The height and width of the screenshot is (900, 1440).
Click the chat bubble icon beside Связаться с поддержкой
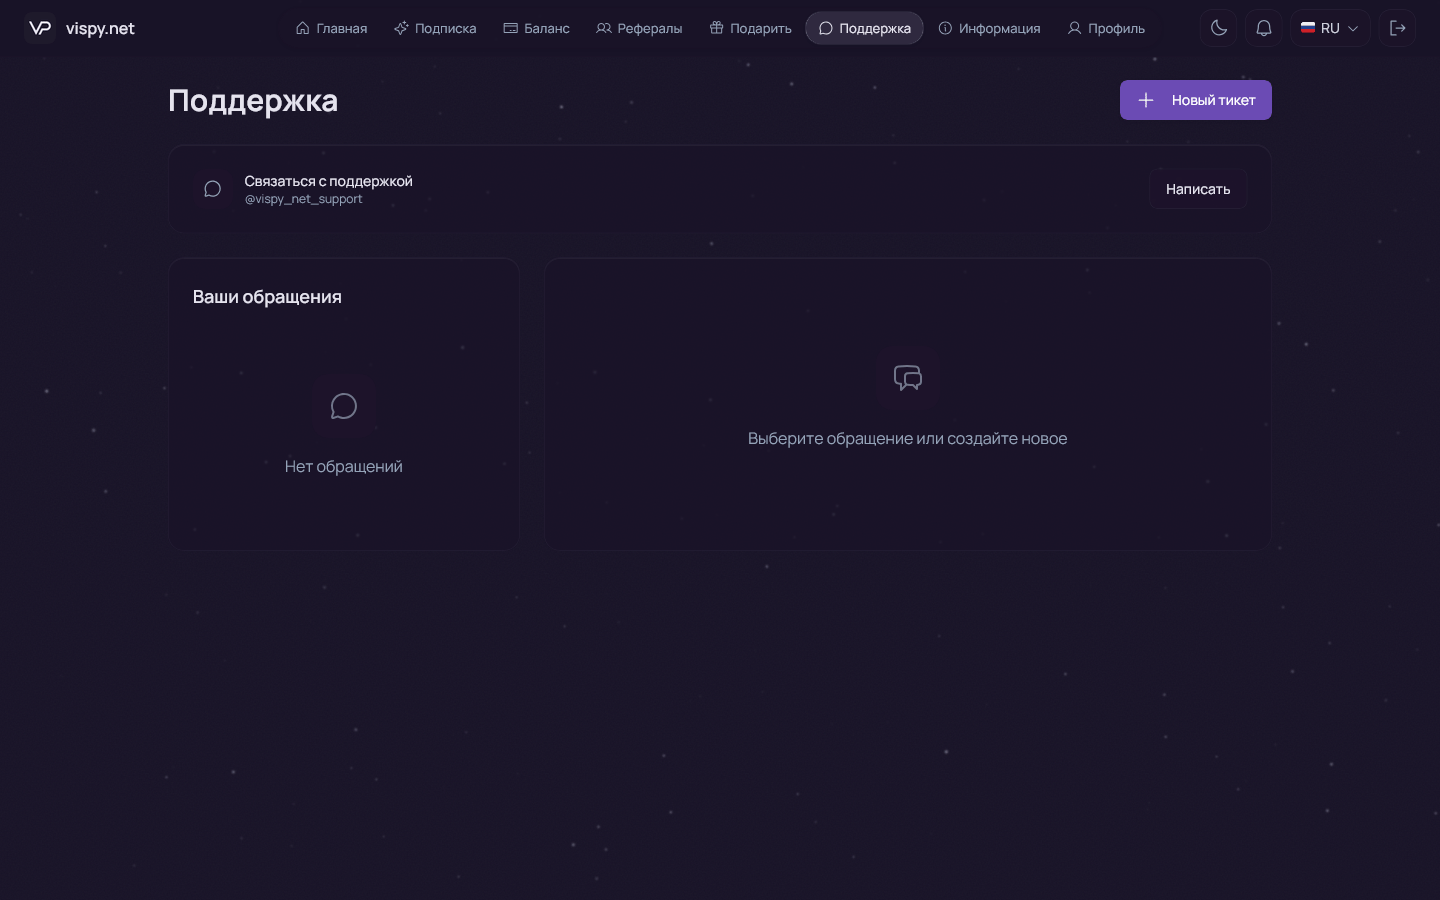point(212,189)
